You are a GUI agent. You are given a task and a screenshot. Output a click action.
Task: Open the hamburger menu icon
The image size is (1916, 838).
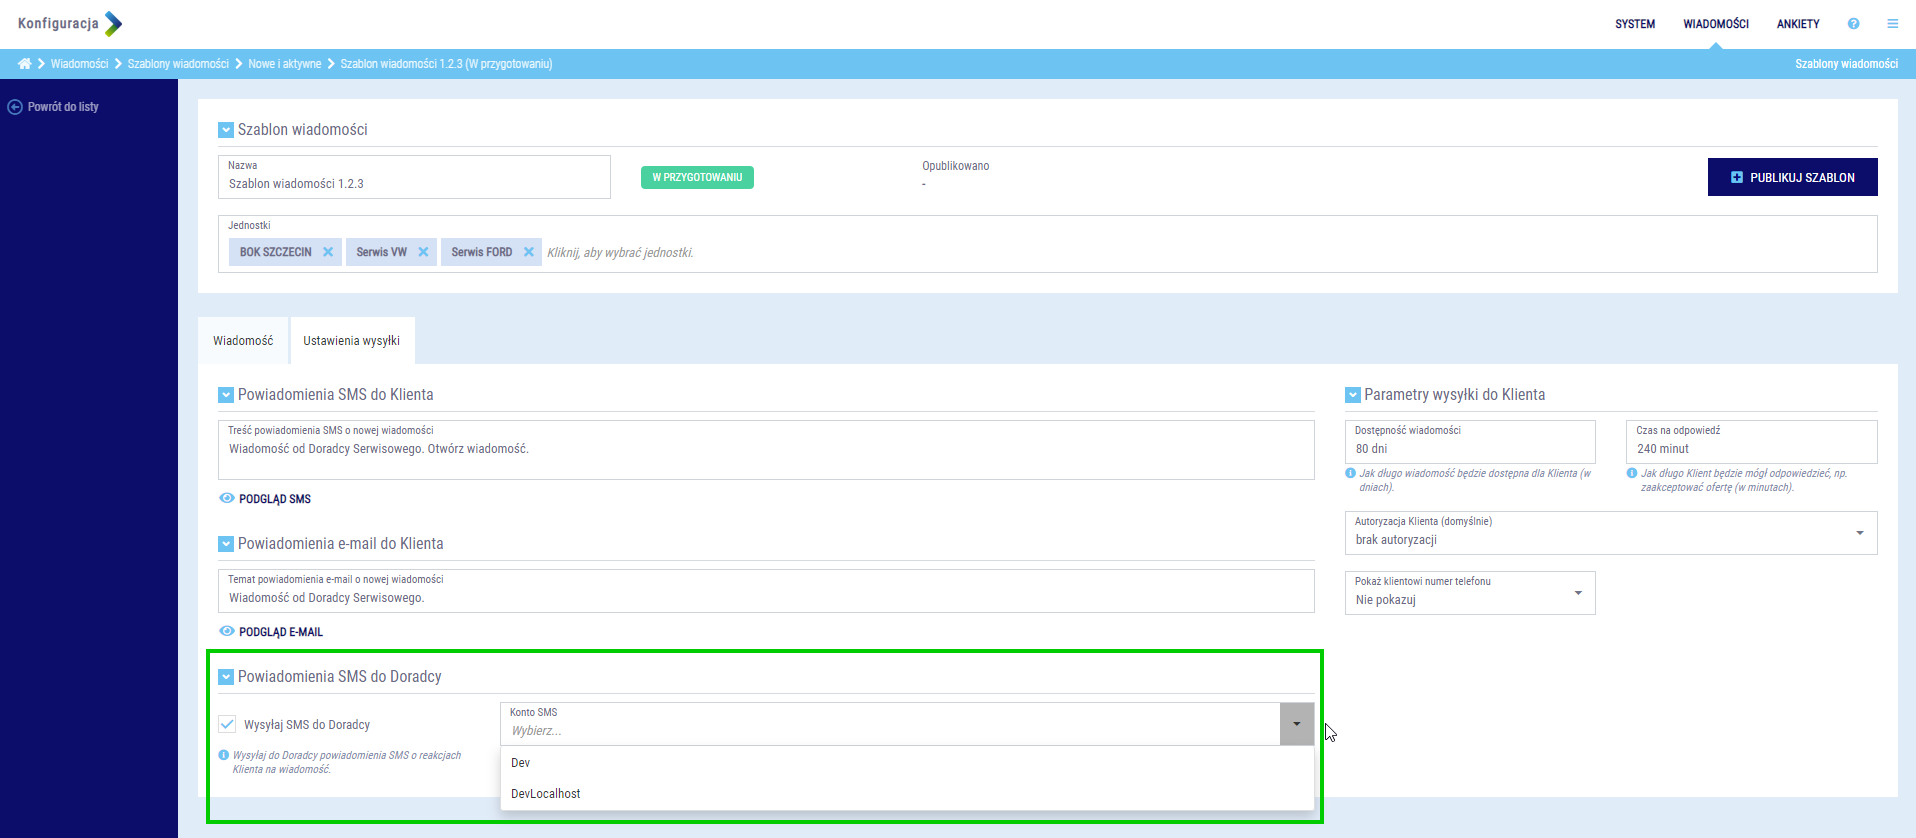(x=1892, y=24)
